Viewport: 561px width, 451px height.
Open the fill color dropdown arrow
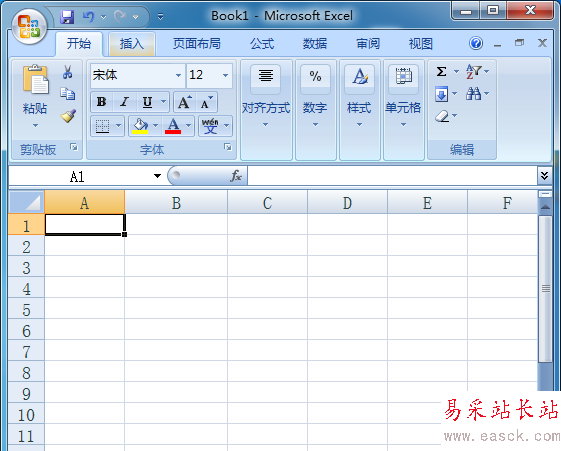pos(156,126)
